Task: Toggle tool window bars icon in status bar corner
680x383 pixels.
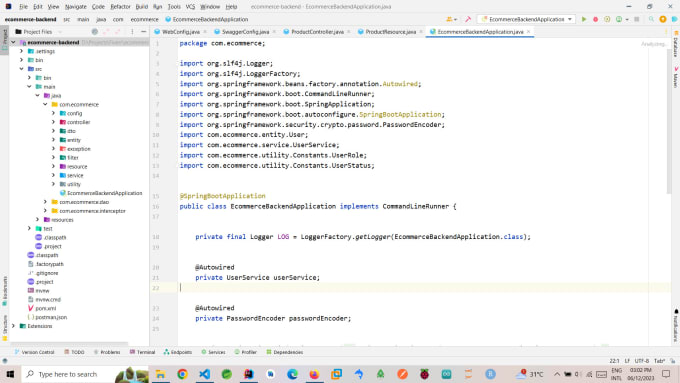Action: click(x=5, y=361)
